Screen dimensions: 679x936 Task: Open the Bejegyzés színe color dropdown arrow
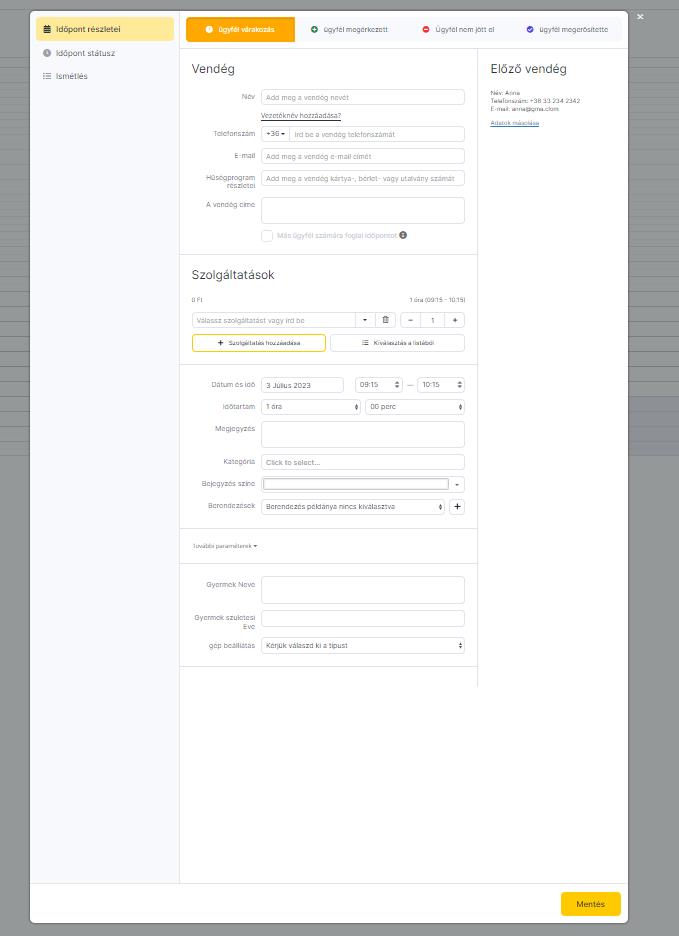point(457,485)
